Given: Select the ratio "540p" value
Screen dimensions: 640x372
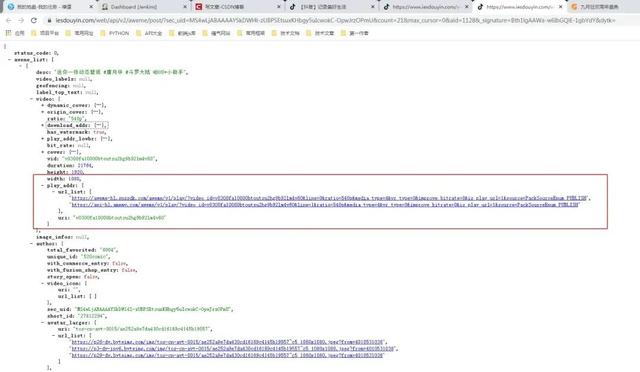Looking at the screenshot, I should (76, 119).
